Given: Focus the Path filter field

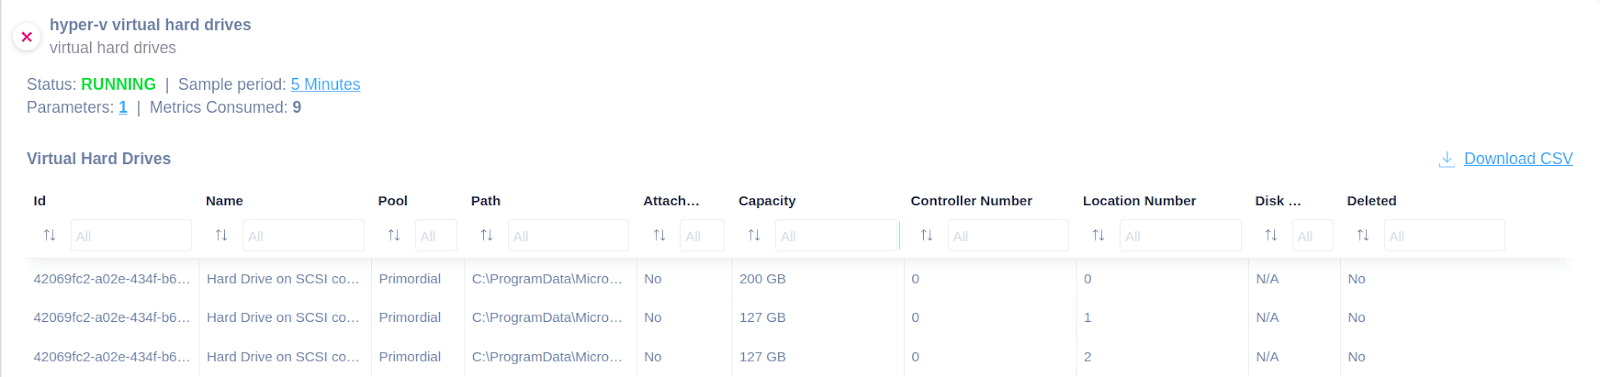Looking at the screenshot, I should tap(568, 235).
